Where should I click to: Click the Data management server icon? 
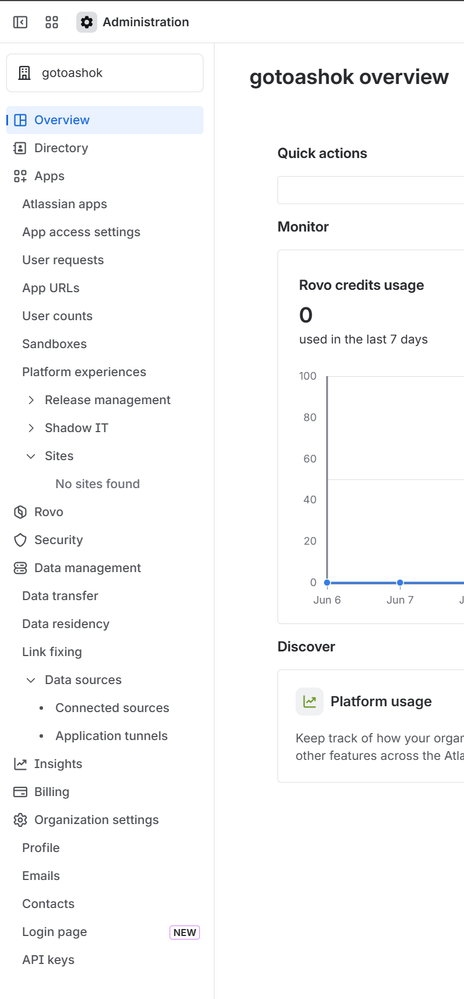coord(20,568)
